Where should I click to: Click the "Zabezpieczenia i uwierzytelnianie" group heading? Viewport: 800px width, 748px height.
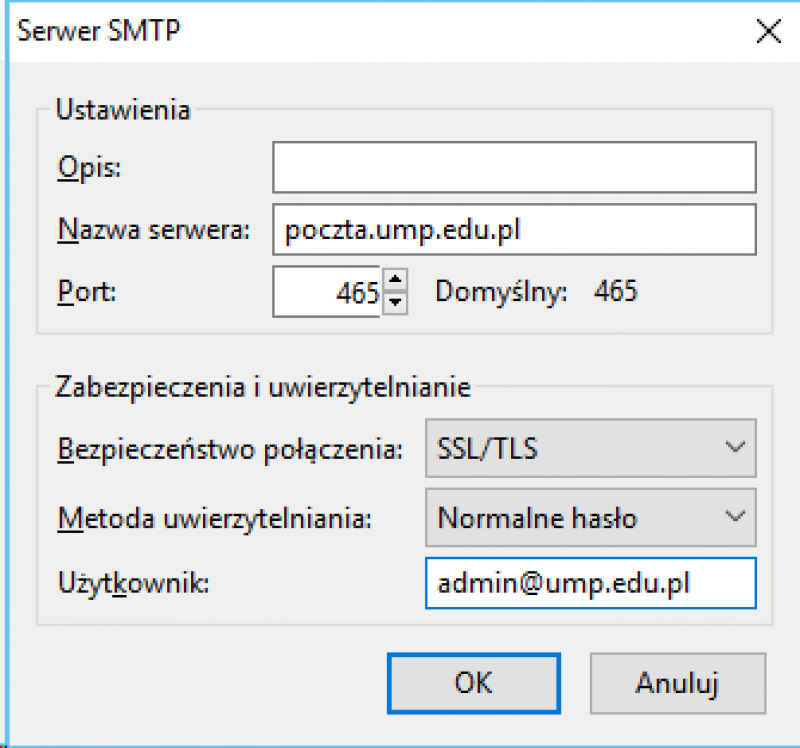coord(262,386)
